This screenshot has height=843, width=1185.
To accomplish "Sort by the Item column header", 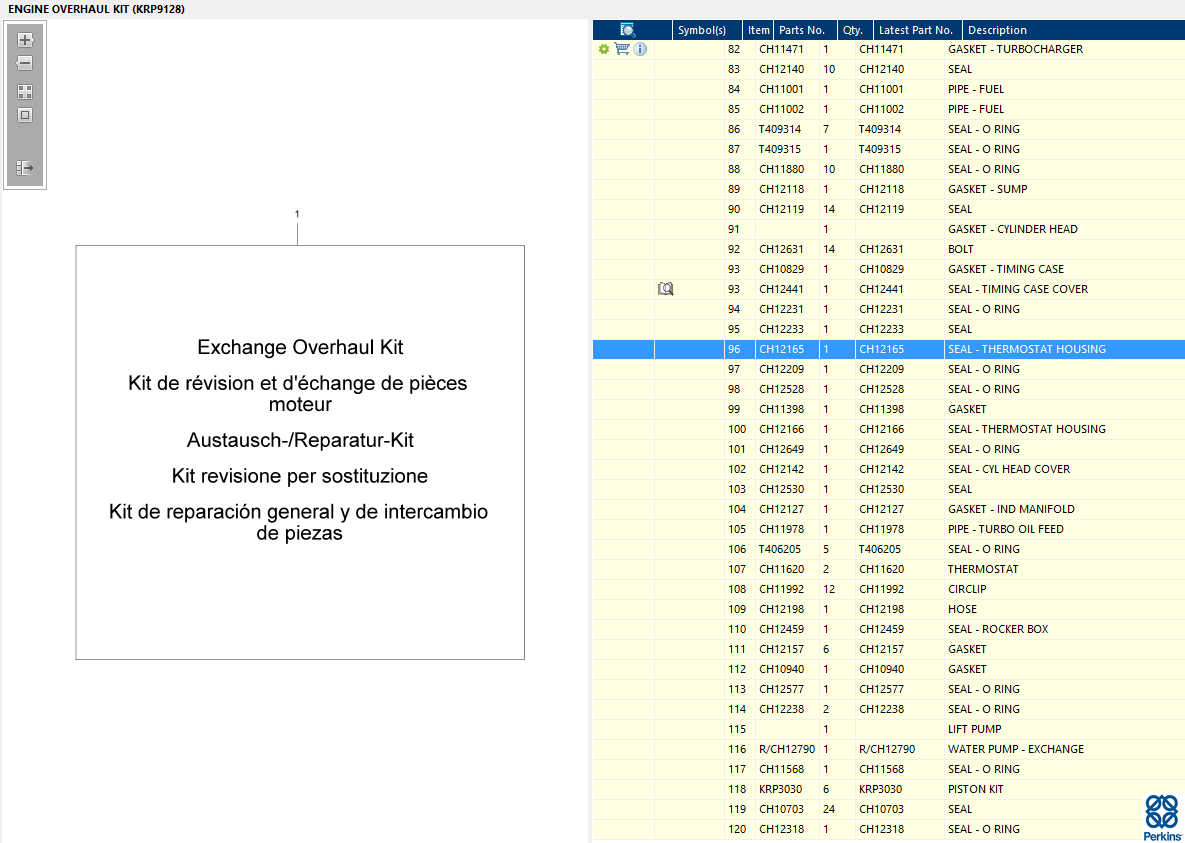I will [x=758, y=30].
